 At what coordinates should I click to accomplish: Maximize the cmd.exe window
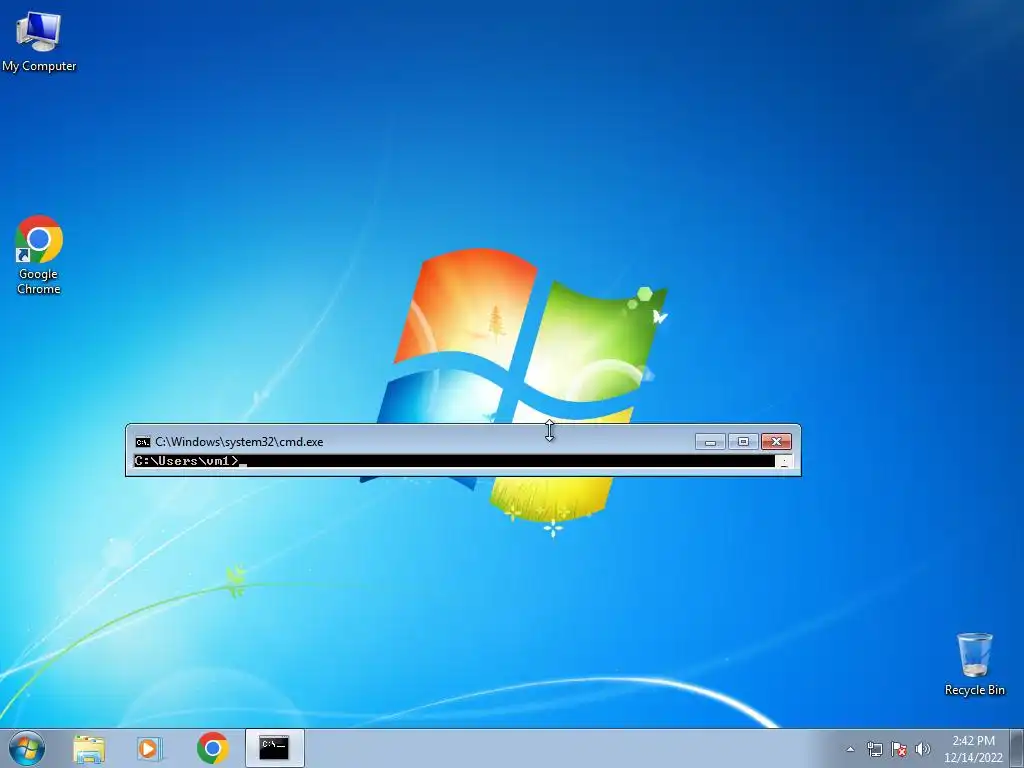[x=743, y=442]
